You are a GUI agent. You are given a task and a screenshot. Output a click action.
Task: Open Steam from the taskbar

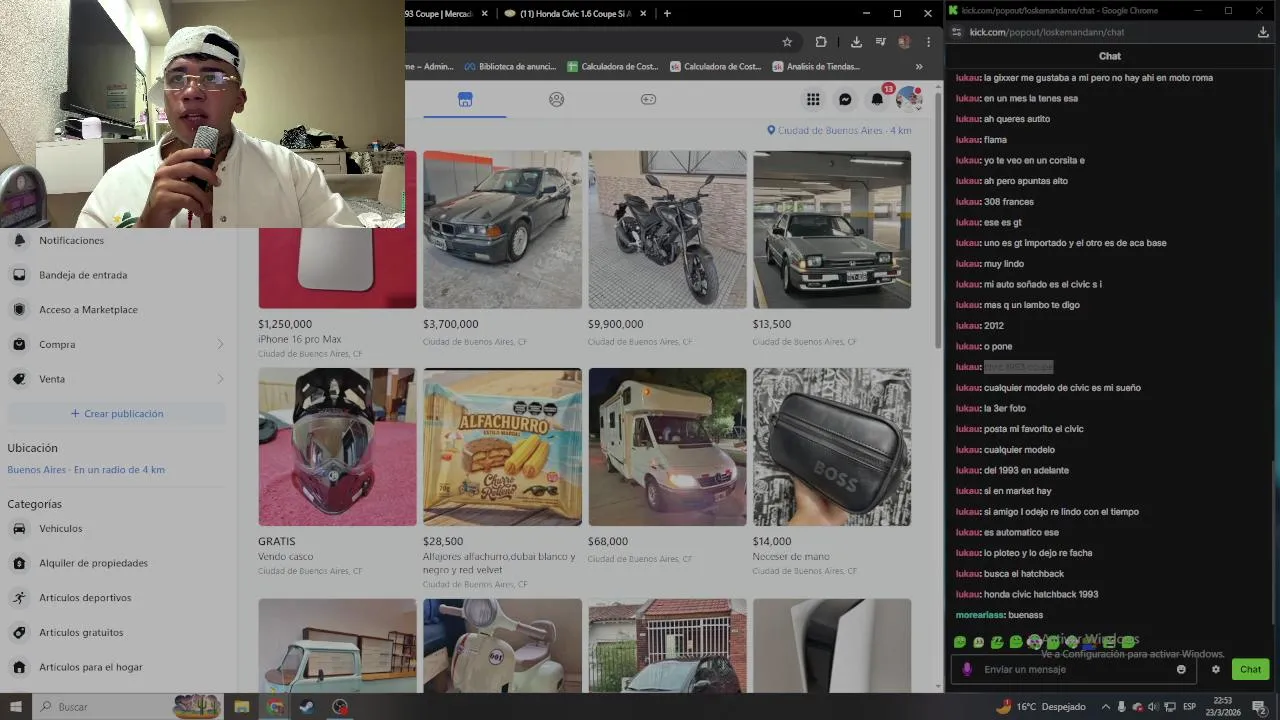[306, 707]
